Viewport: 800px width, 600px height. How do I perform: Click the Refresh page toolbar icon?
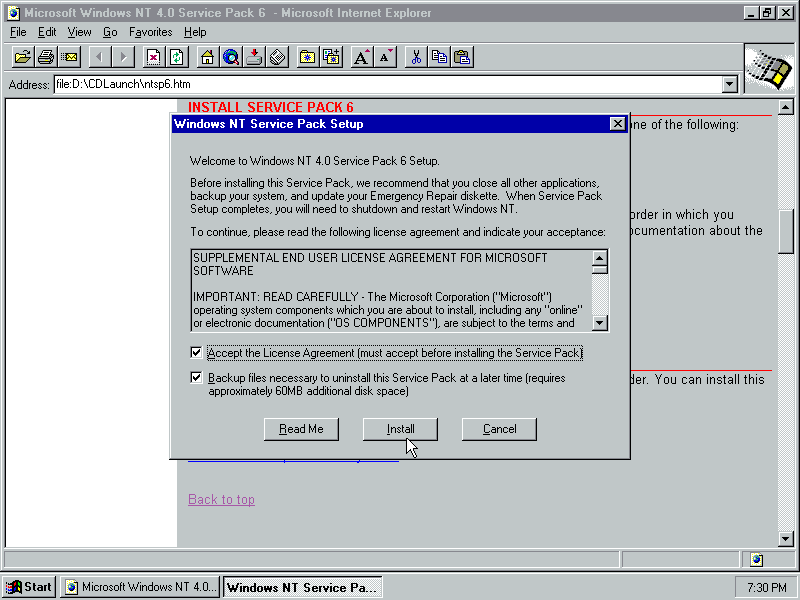[x=176, y=57]
